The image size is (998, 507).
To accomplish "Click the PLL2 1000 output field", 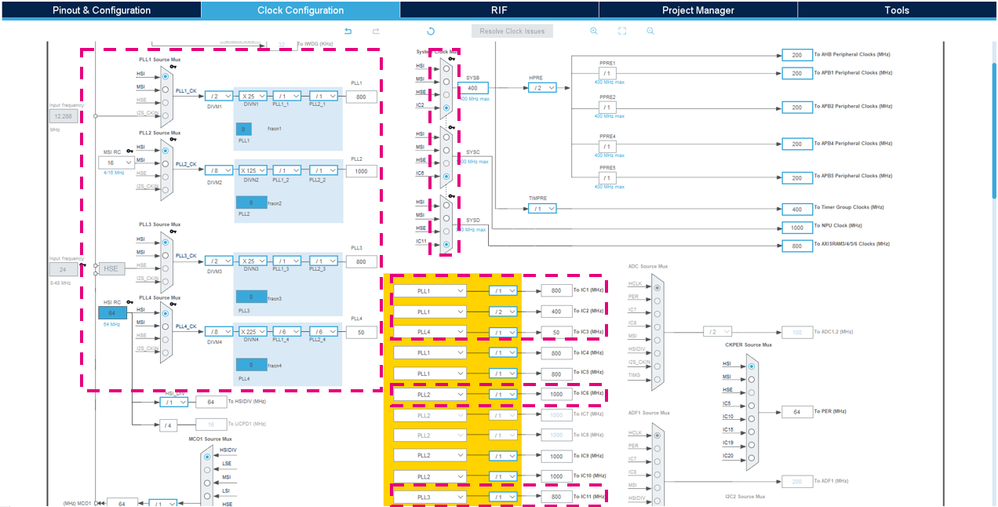I will (362, 172).
